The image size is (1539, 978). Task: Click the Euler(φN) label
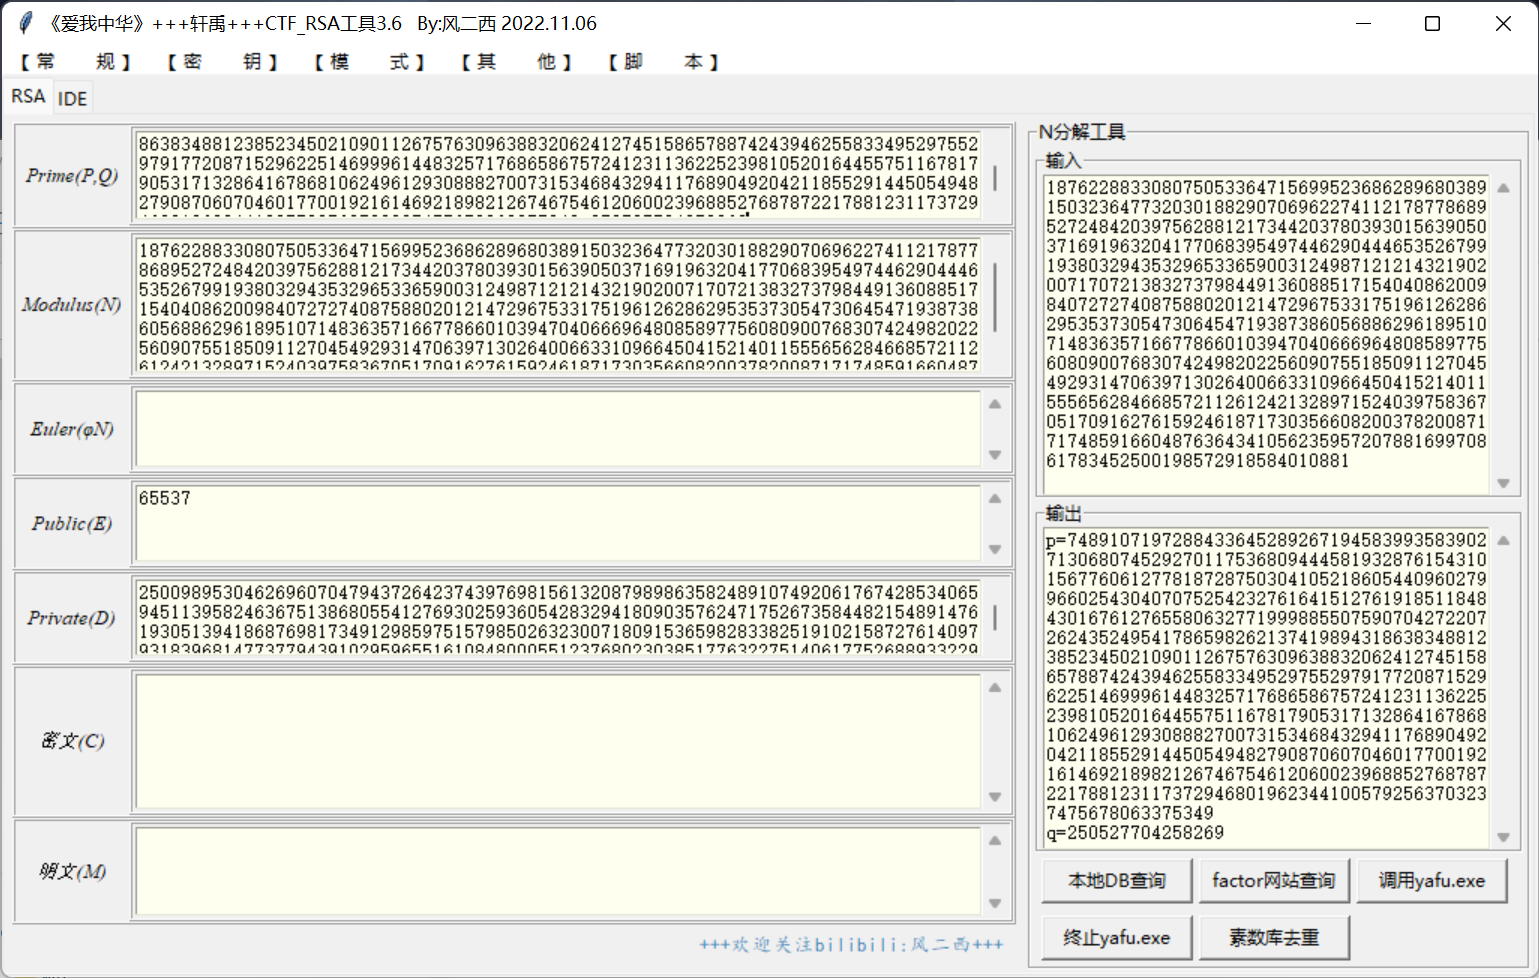coord(72,429)
